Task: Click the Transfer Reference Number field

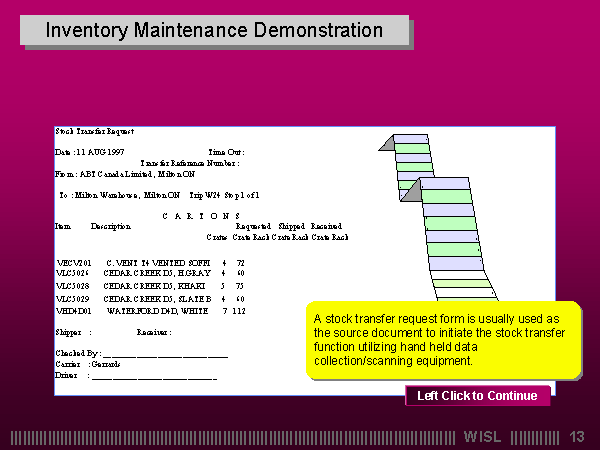Action: click(190, 162)
